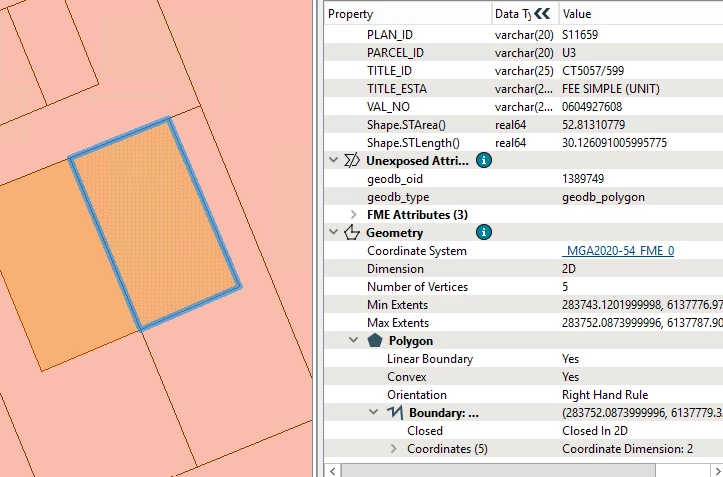The width and height of the screenshot is (723, 477).
Task: Click the value CT5057/599
Action: coord(593,71)
